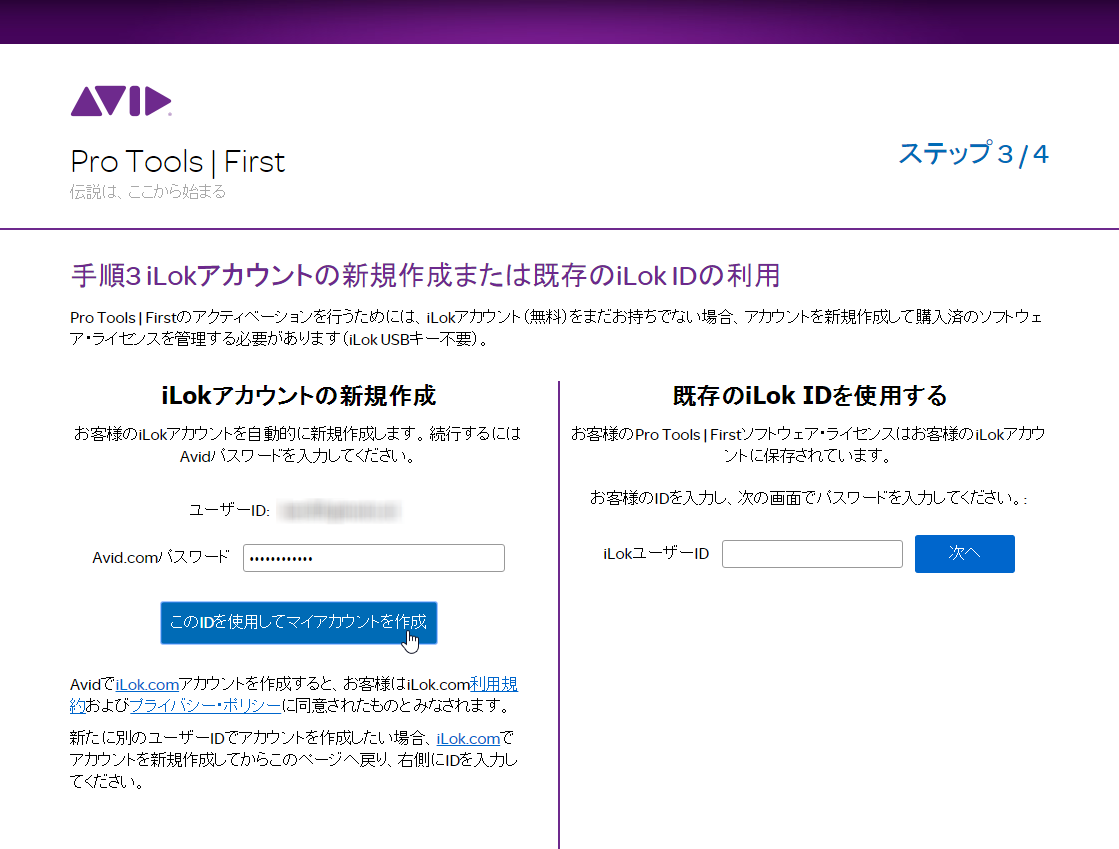
Task: Click the 'iLokユーザーID' label
Action: coord(656,554)
